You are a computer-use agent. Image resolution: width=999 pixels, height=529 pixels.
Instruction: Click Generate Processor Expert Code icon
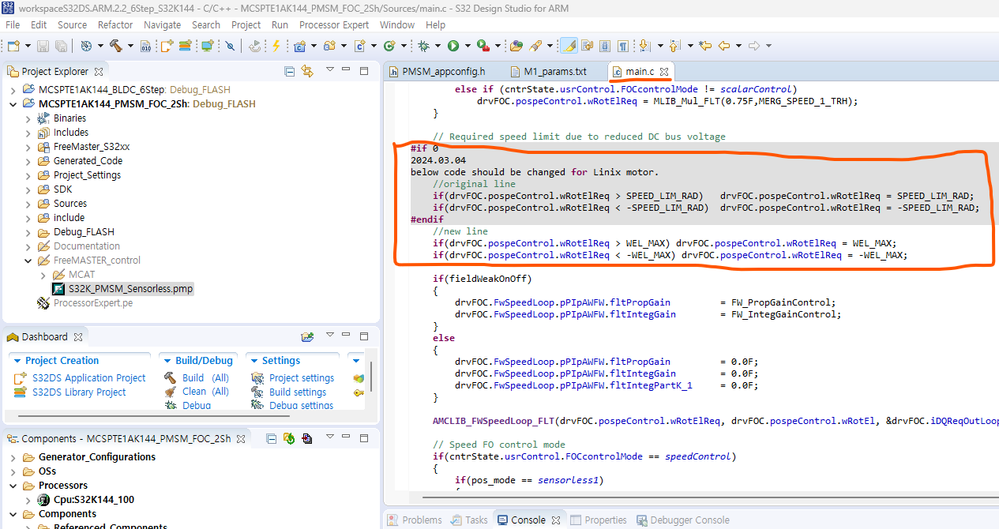289,438
